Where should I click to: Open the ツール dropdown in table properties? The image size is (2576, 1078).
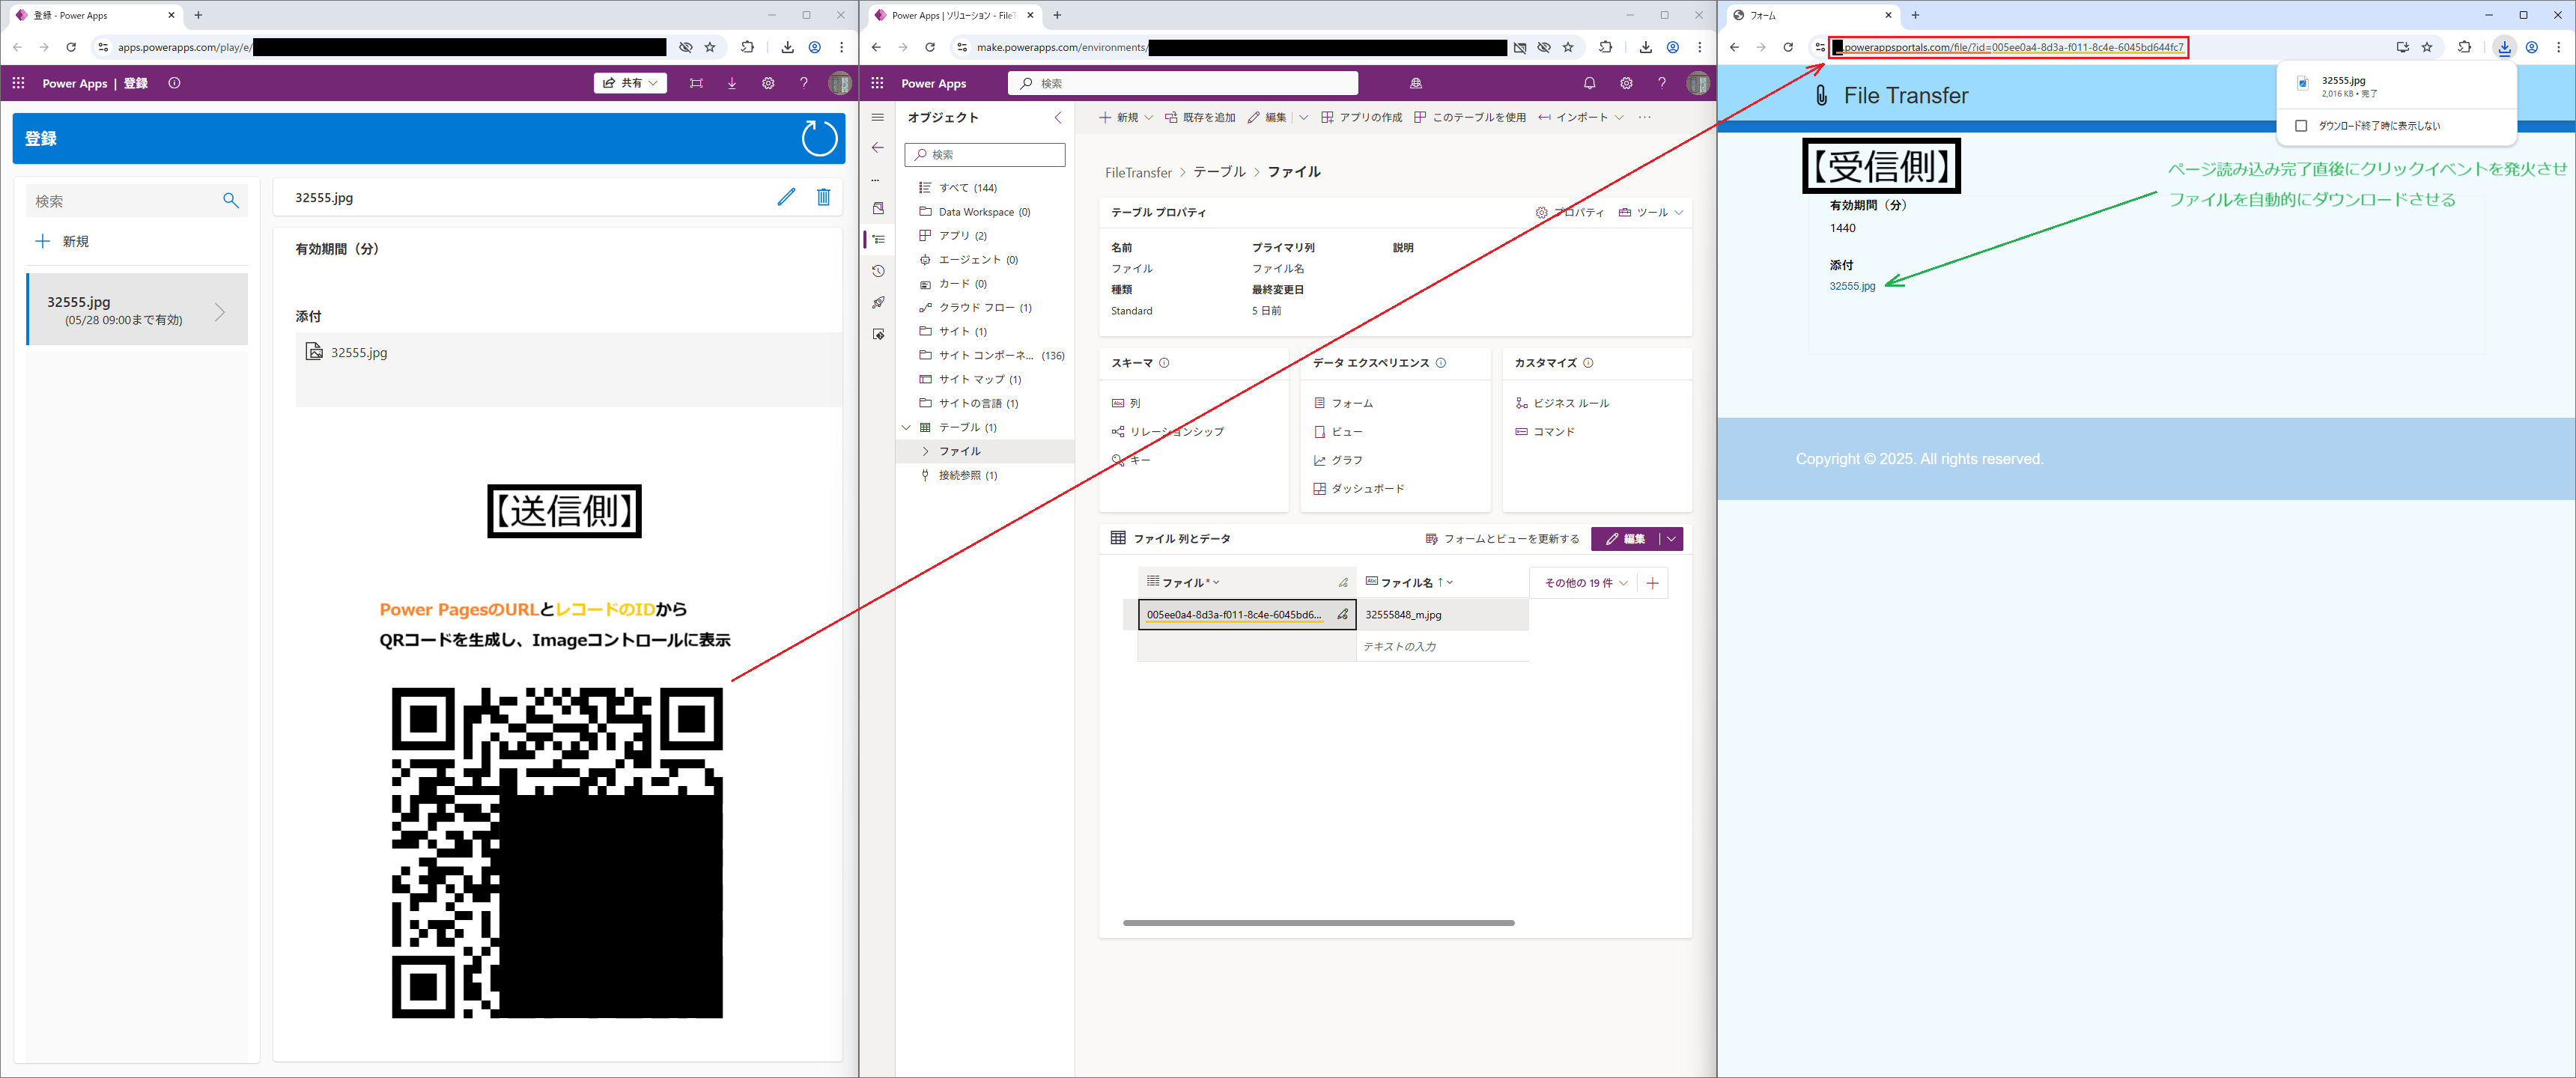[x=1651, y=212]
